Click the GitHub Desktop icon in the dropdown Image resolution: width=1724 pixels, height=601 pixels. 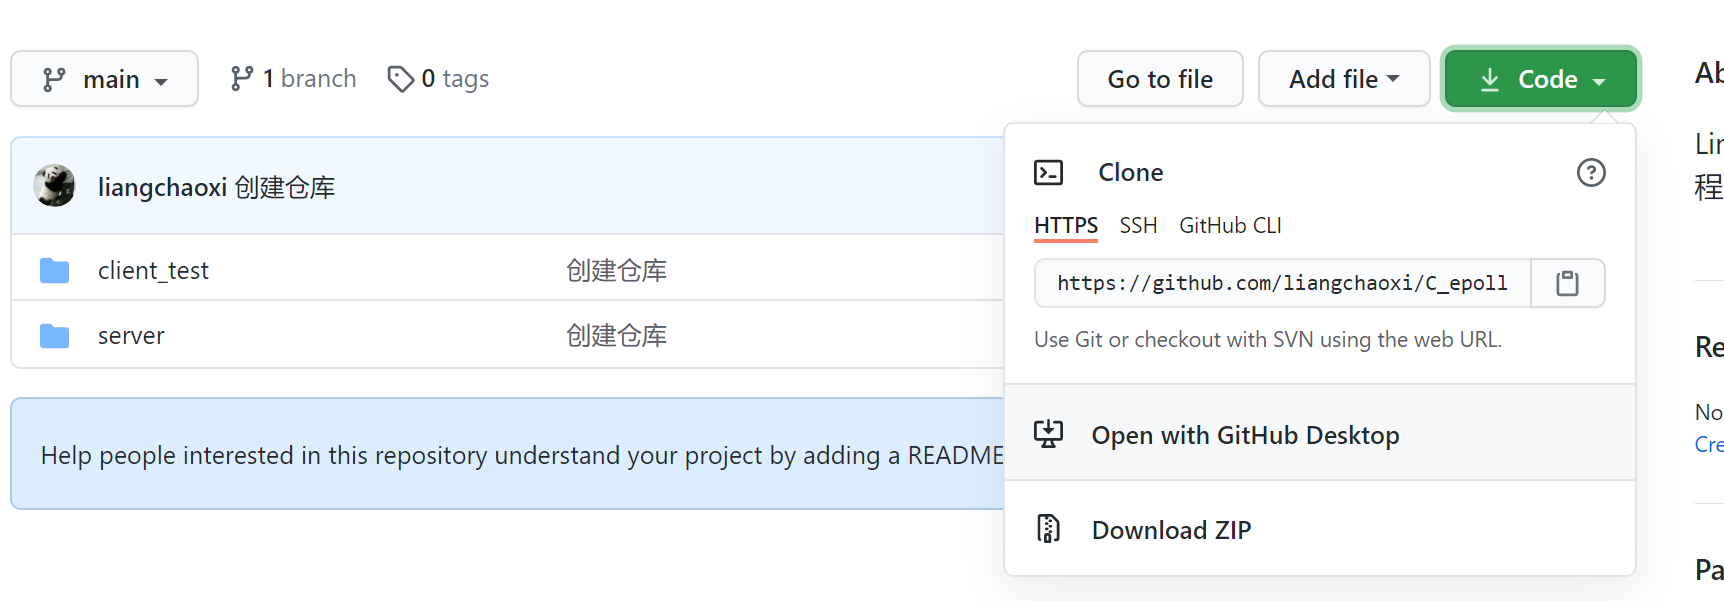(1048, 433)
